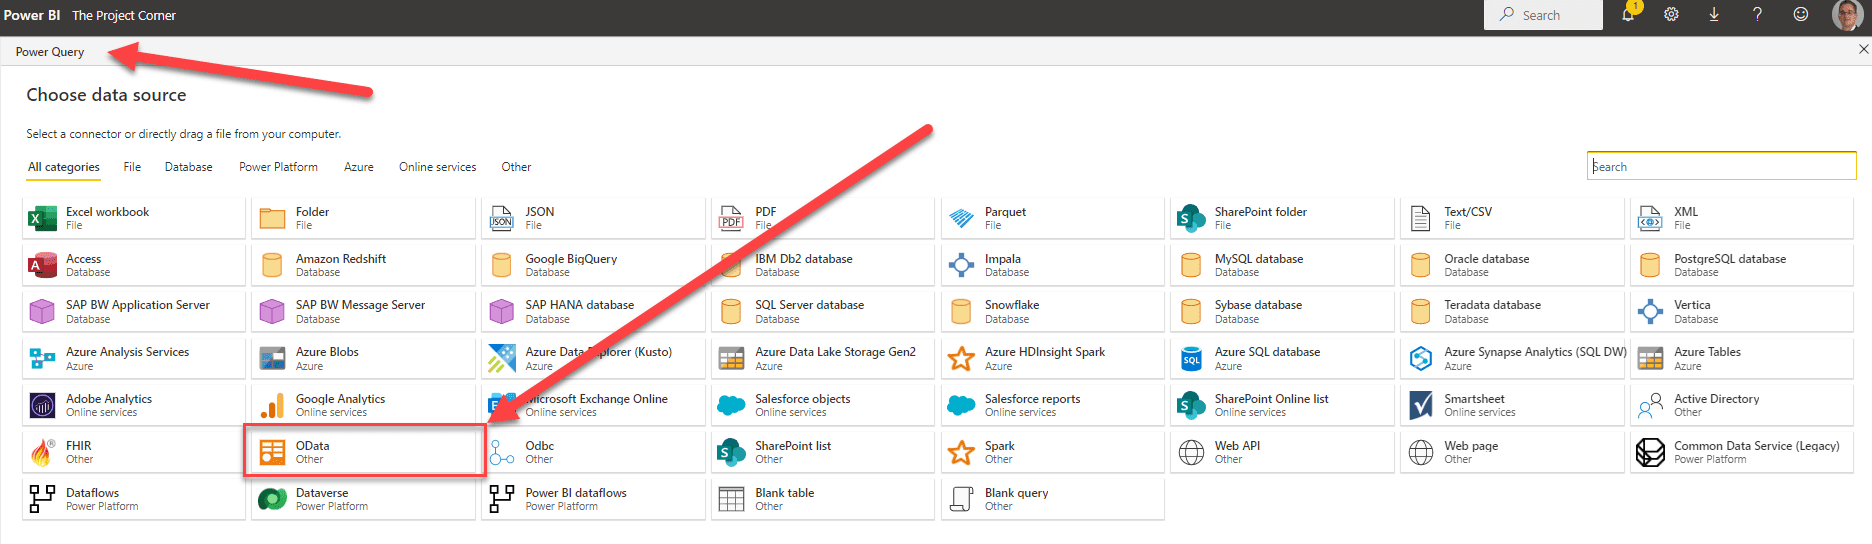Close the Power Query dialog
This screenshot has width=1872, height=544.
click(x=1863, y=49)
